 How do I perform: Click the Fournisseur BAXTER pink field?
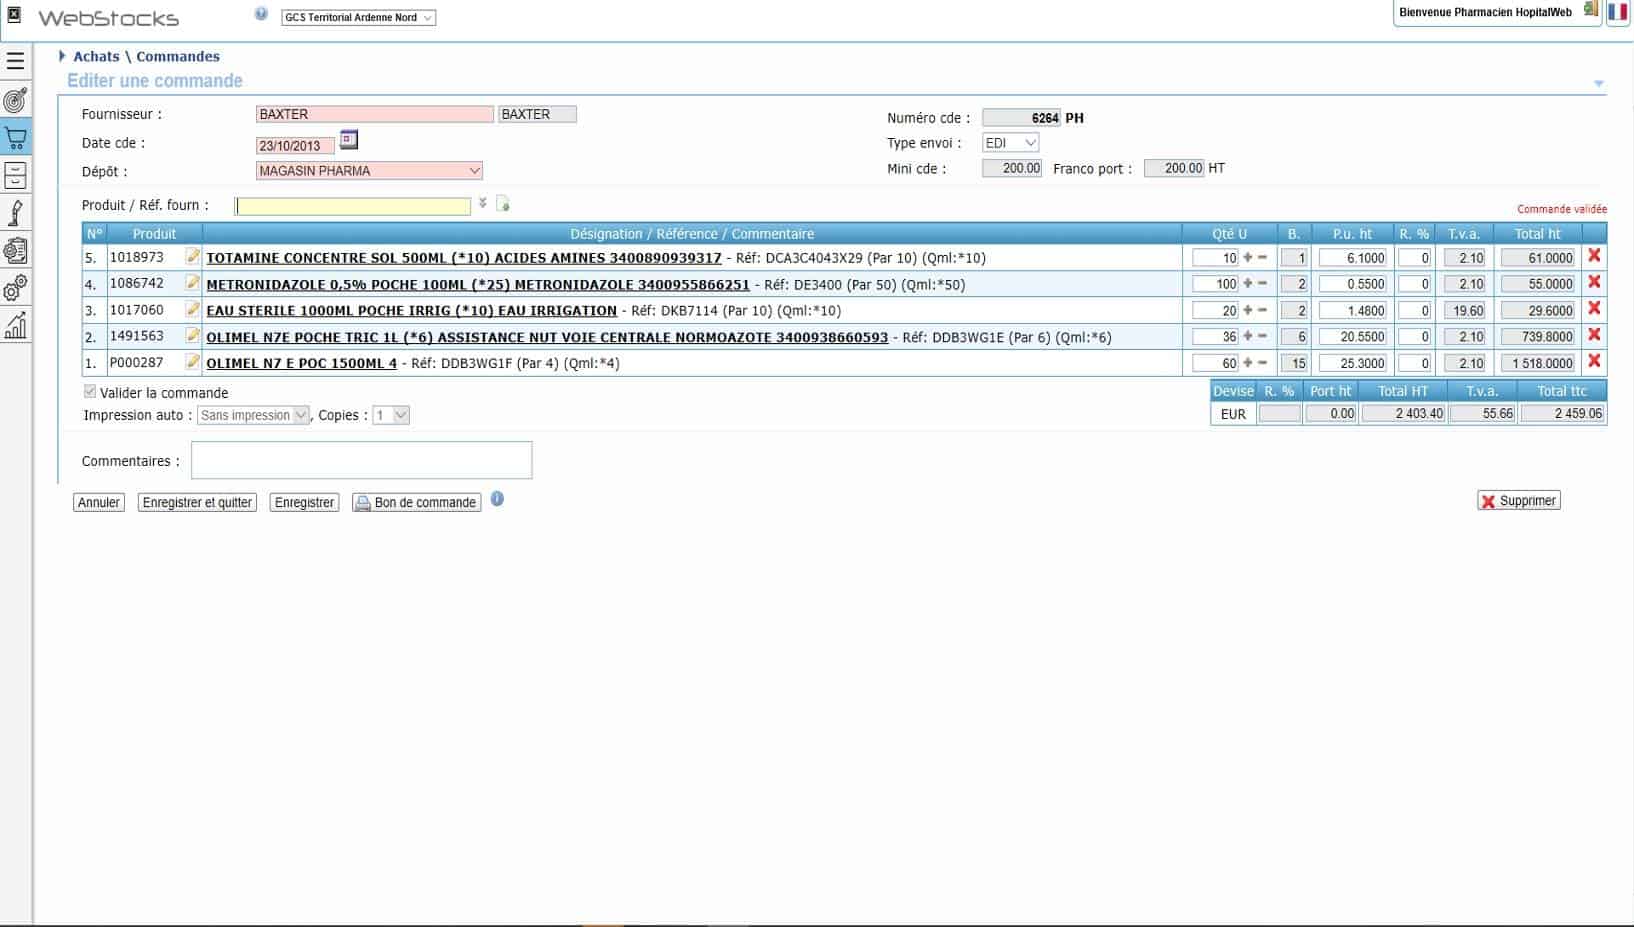pyautogui.click(x=375, y=114)
